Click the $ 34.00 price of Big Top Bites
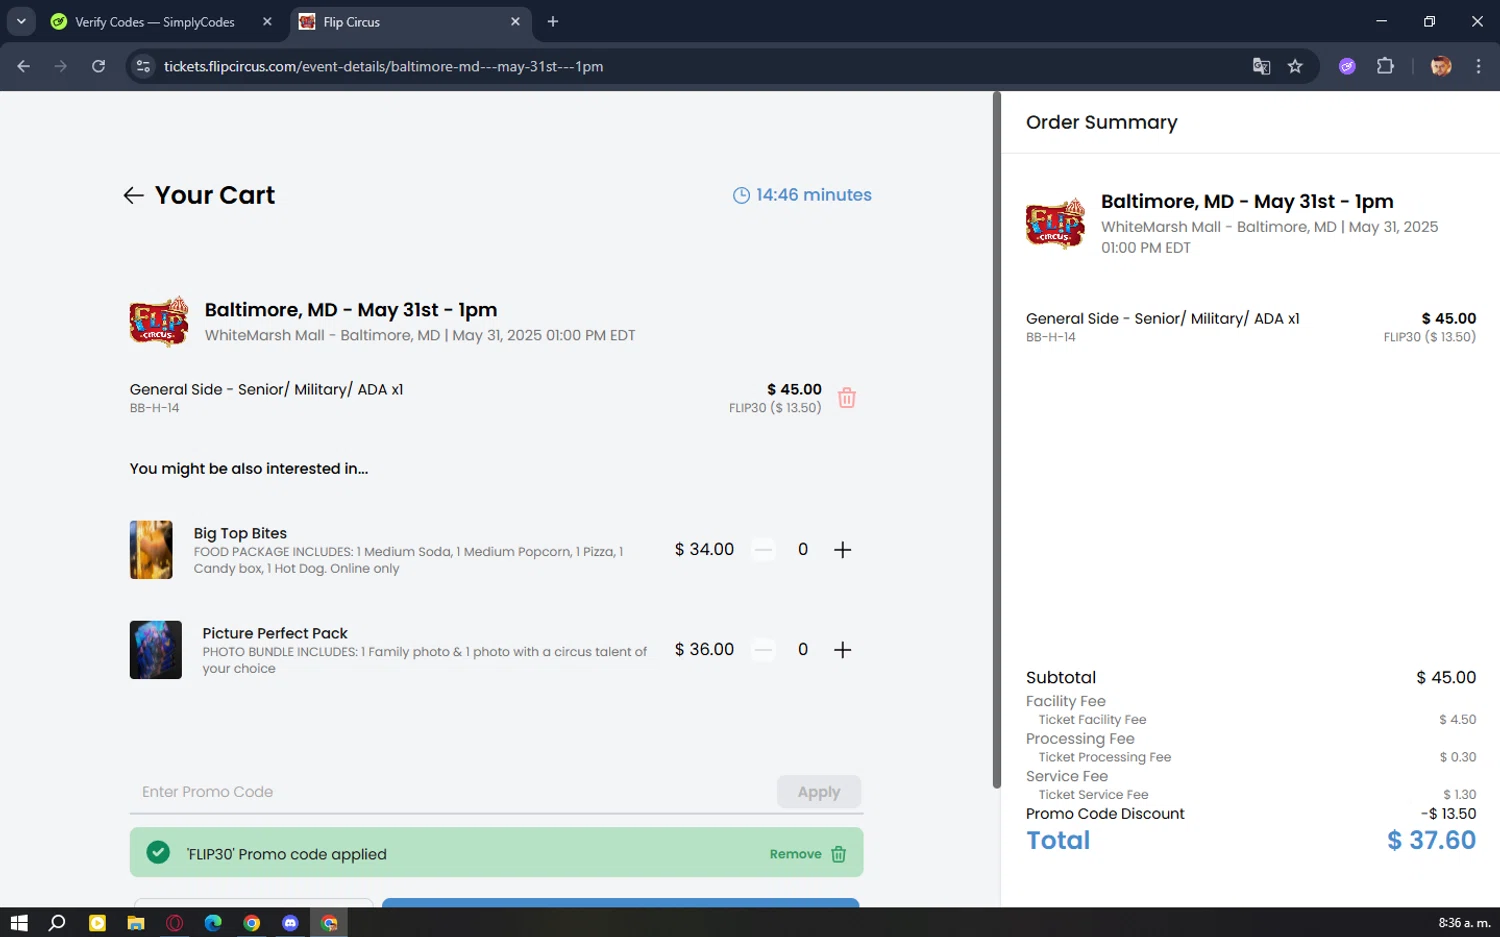Image resolution: width=1500 pixels, height=937 pixels. tap(704, 550)
